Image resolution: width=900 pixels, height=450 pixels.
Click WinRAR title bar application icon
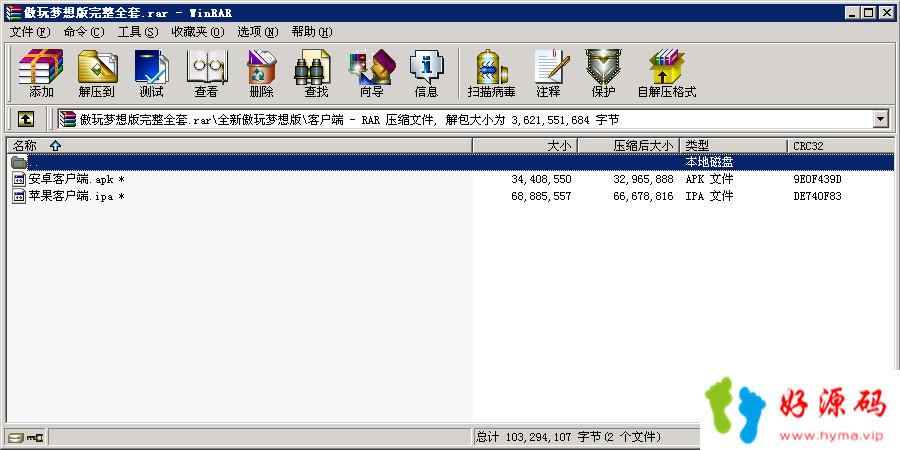[x=12, y=13]
